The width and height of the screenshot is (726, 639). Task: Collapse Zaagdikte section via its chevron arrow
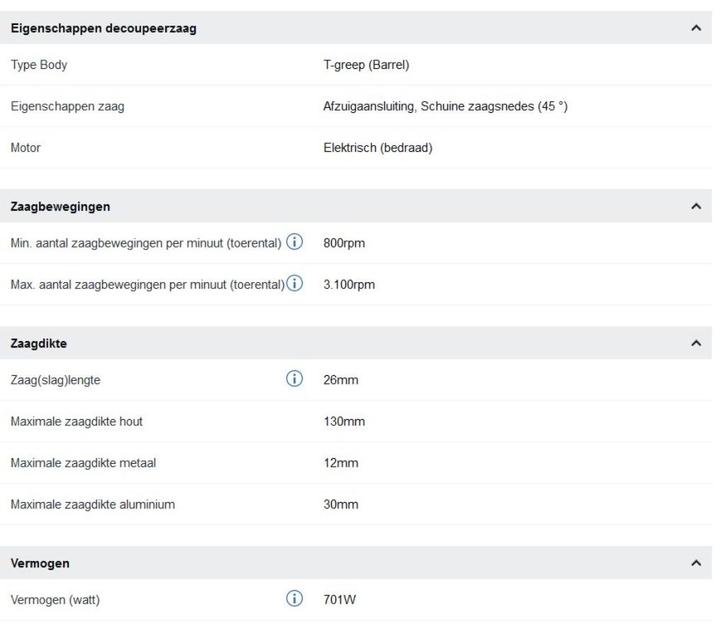(x=696, y=343)
